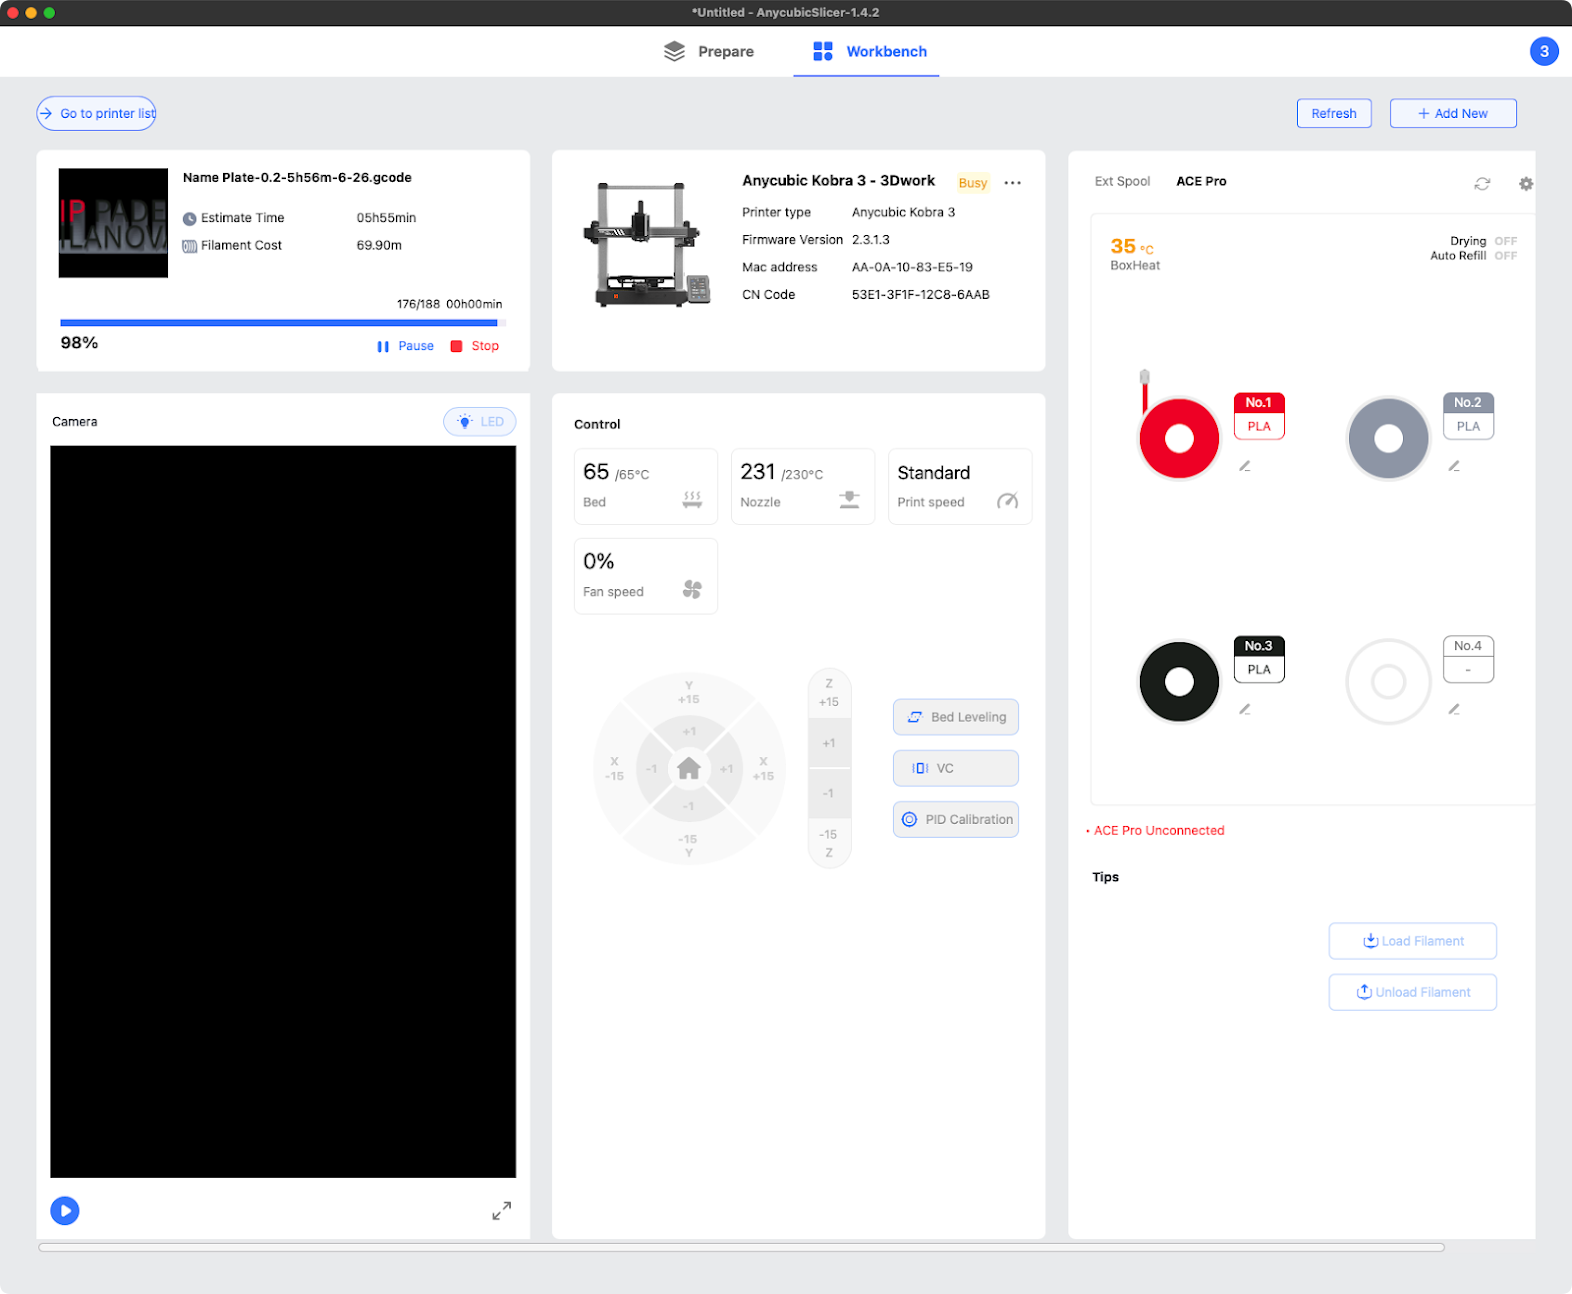Click the No.3 PLA label
The height and width of the screenshot is (1294, 1572).
pos(1259,659)
